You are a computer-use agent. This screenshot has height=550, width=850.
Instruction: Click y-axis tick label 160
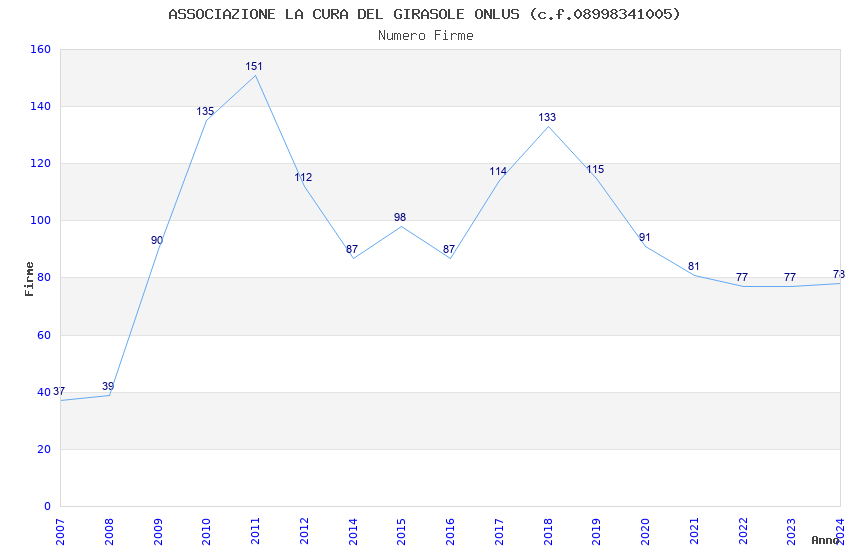pos(40,49)
